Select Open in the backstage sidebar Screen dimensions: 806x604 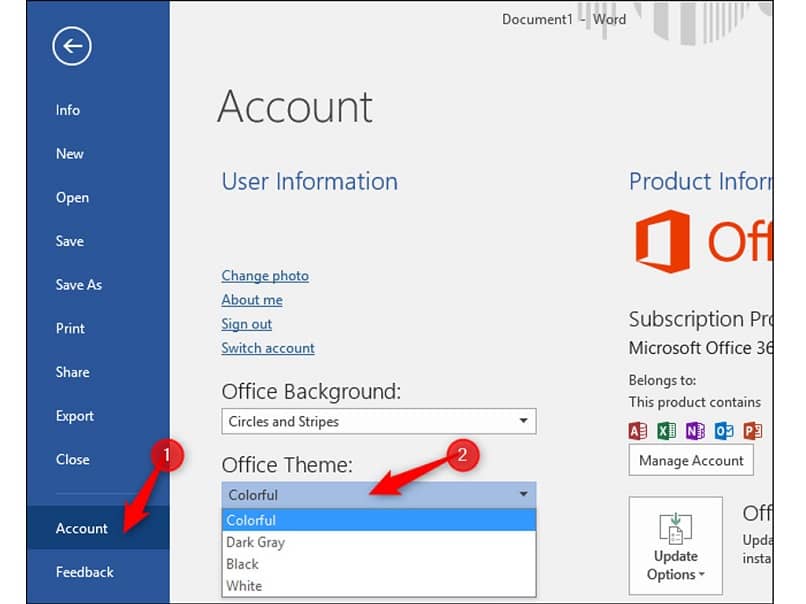click(x=72, y=198)
